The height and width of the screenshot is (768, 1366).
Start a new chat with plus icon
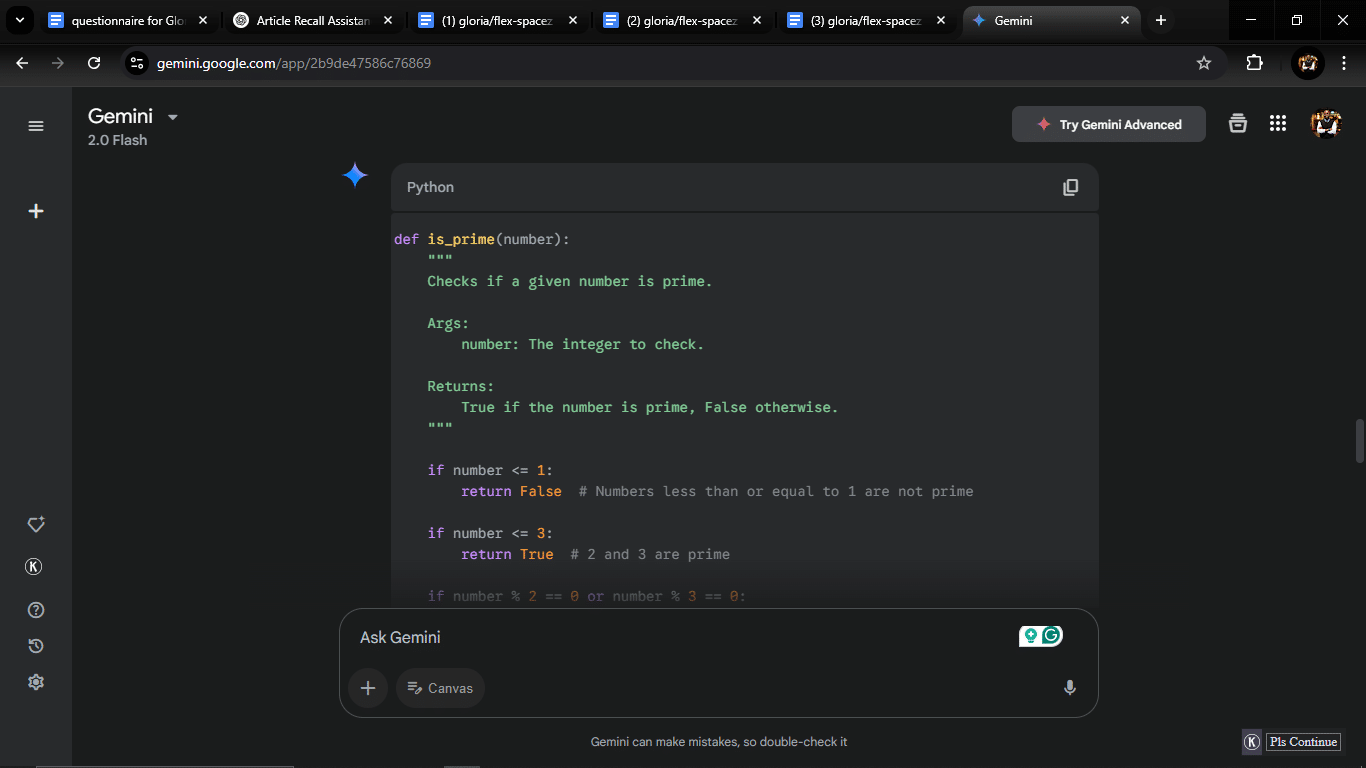click(36, 211)
